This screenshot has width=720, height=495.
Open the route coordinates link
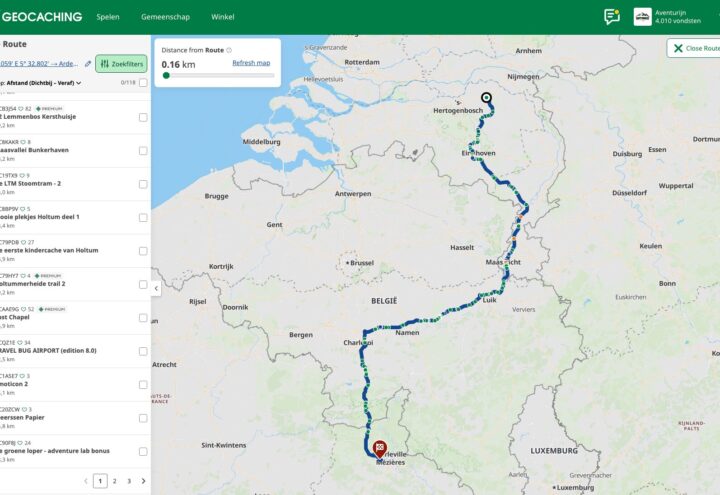[39, 64]
